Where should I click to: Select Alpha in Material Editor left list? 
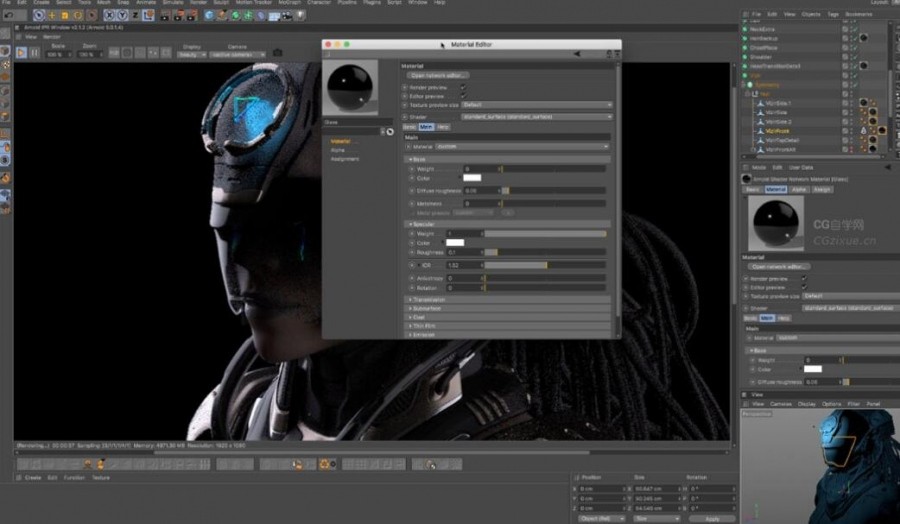click(338, 150)
